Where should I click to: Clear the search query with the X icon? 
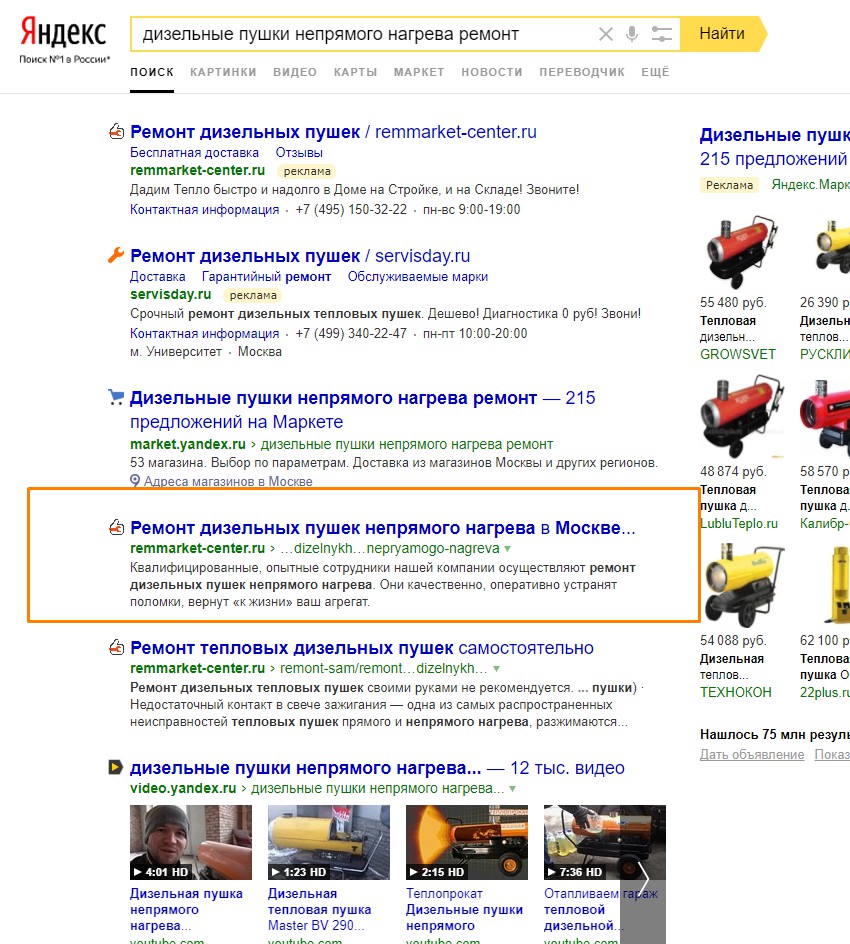(x=606, y=34)
